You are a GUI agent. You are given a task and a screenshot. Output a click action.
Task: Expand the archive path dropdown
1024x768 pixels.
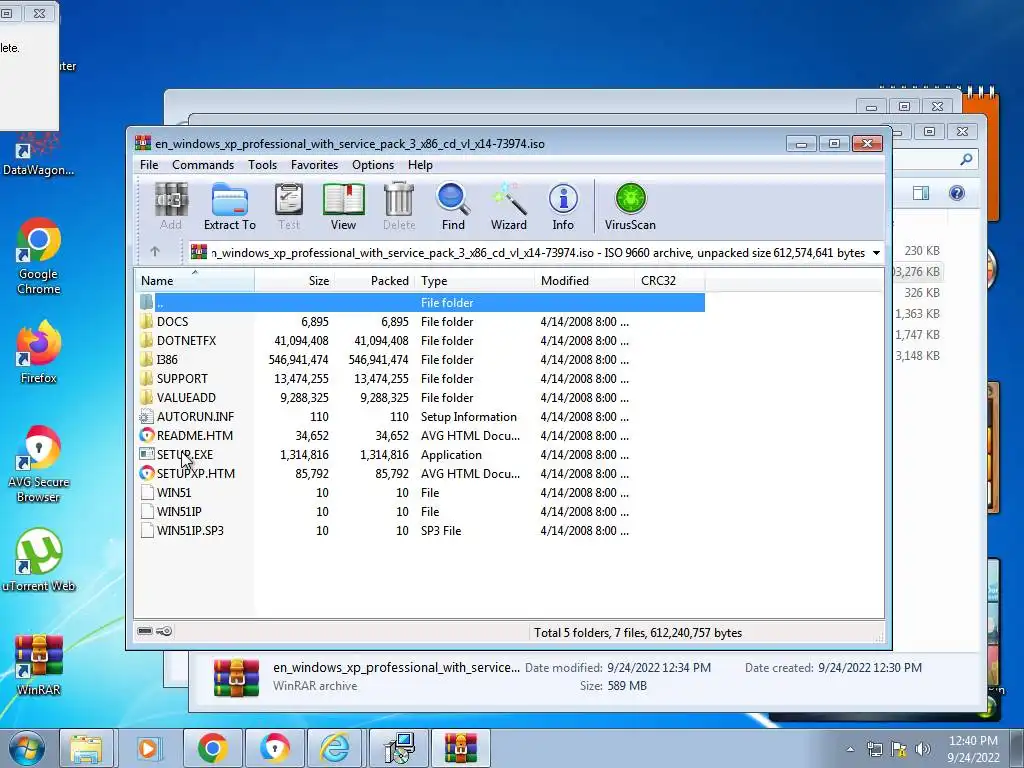click(x=876, y=253)
